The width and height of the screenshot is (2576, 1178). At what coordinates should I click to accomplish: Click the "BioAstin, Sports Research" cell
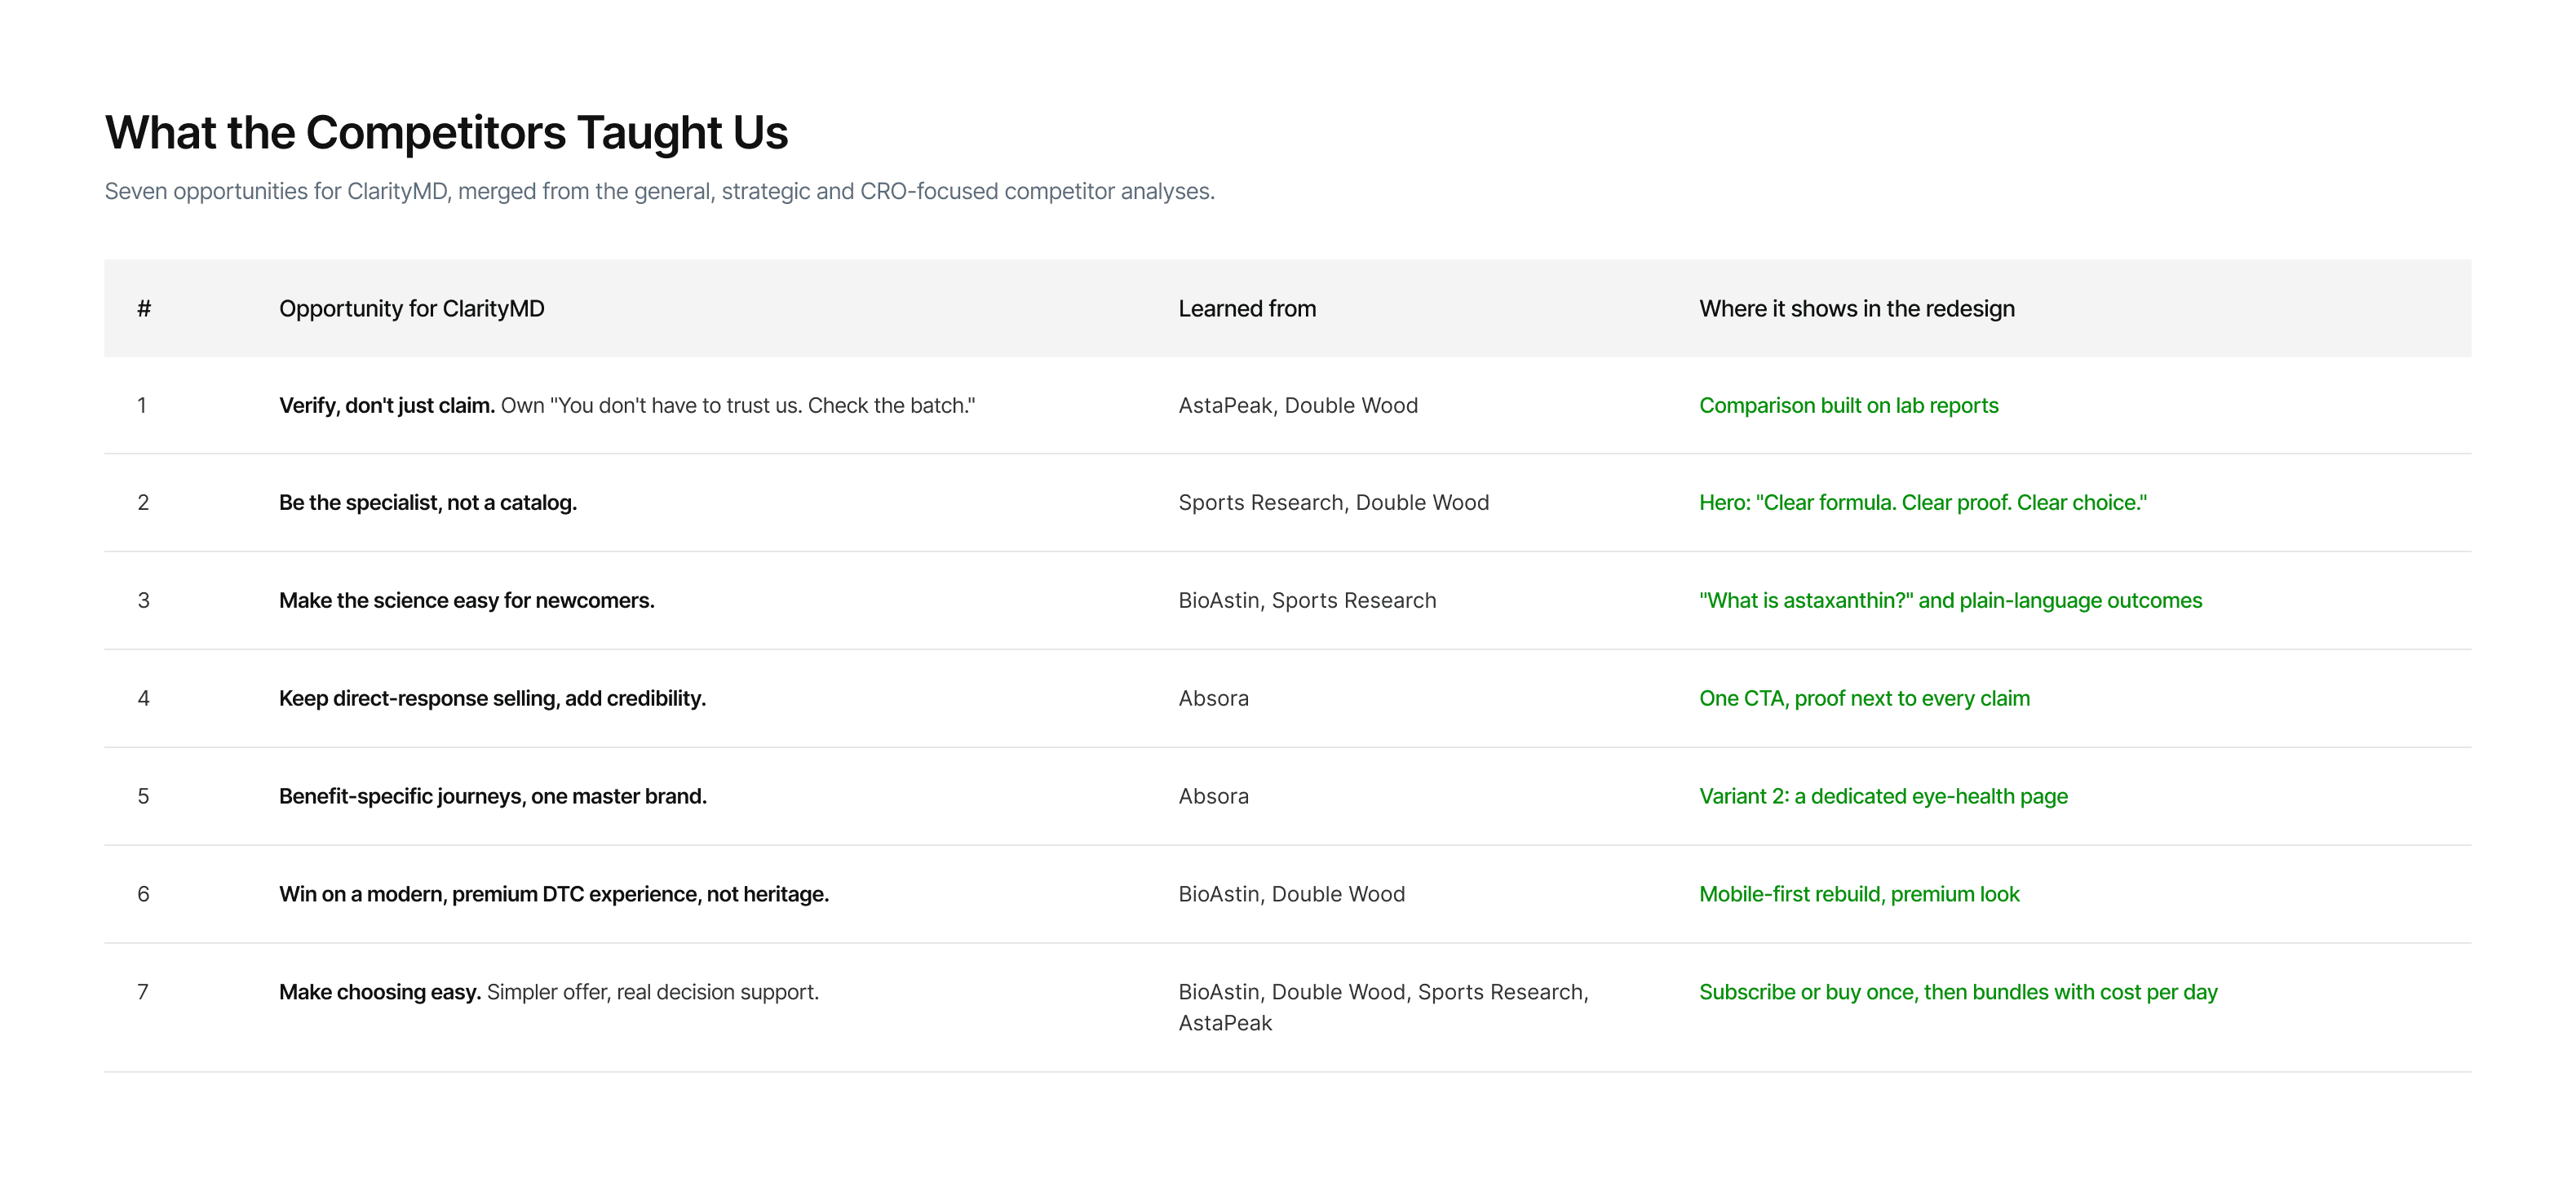1307,601
